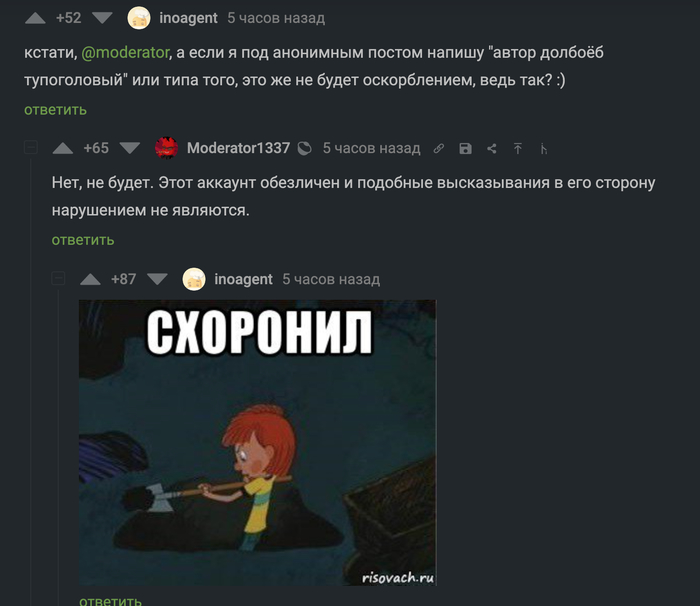Reply to Moderator1337's comment

pos(83,240)
